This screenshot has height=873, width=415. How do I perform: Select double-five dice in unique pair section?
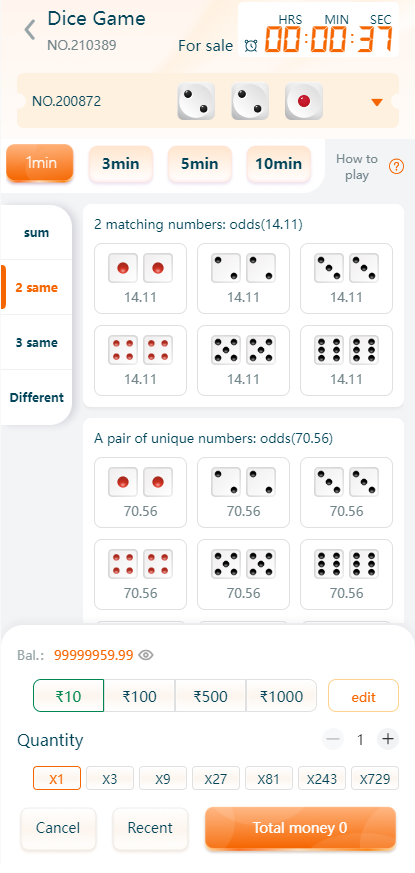click(243, 574)
